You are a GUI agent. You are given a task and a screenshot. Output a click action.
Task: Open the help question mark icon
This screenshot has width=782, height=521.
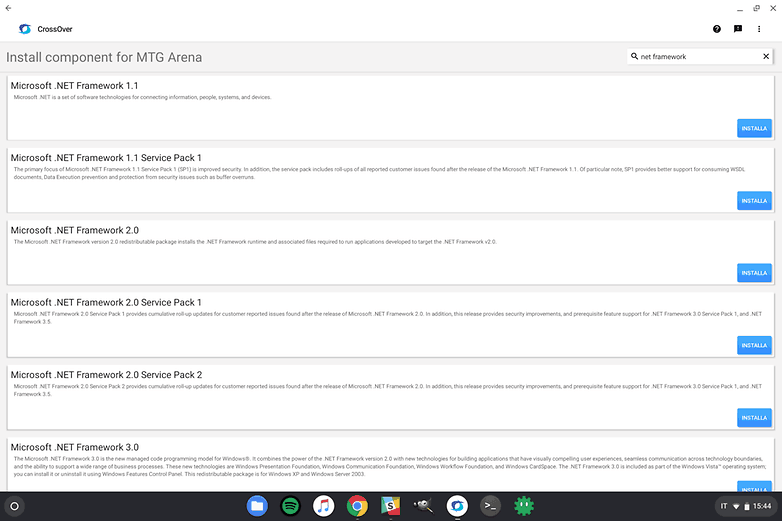tap(717, 29)
